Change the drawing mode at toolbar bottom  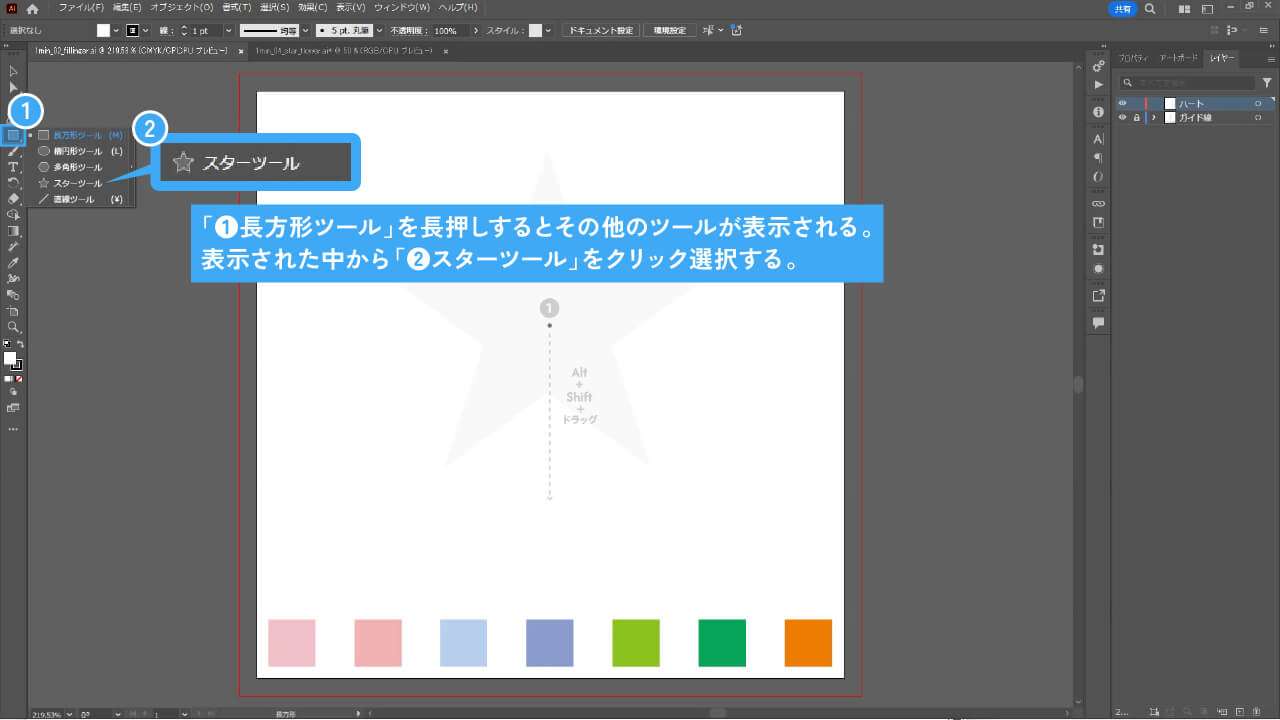click(13, 392)
